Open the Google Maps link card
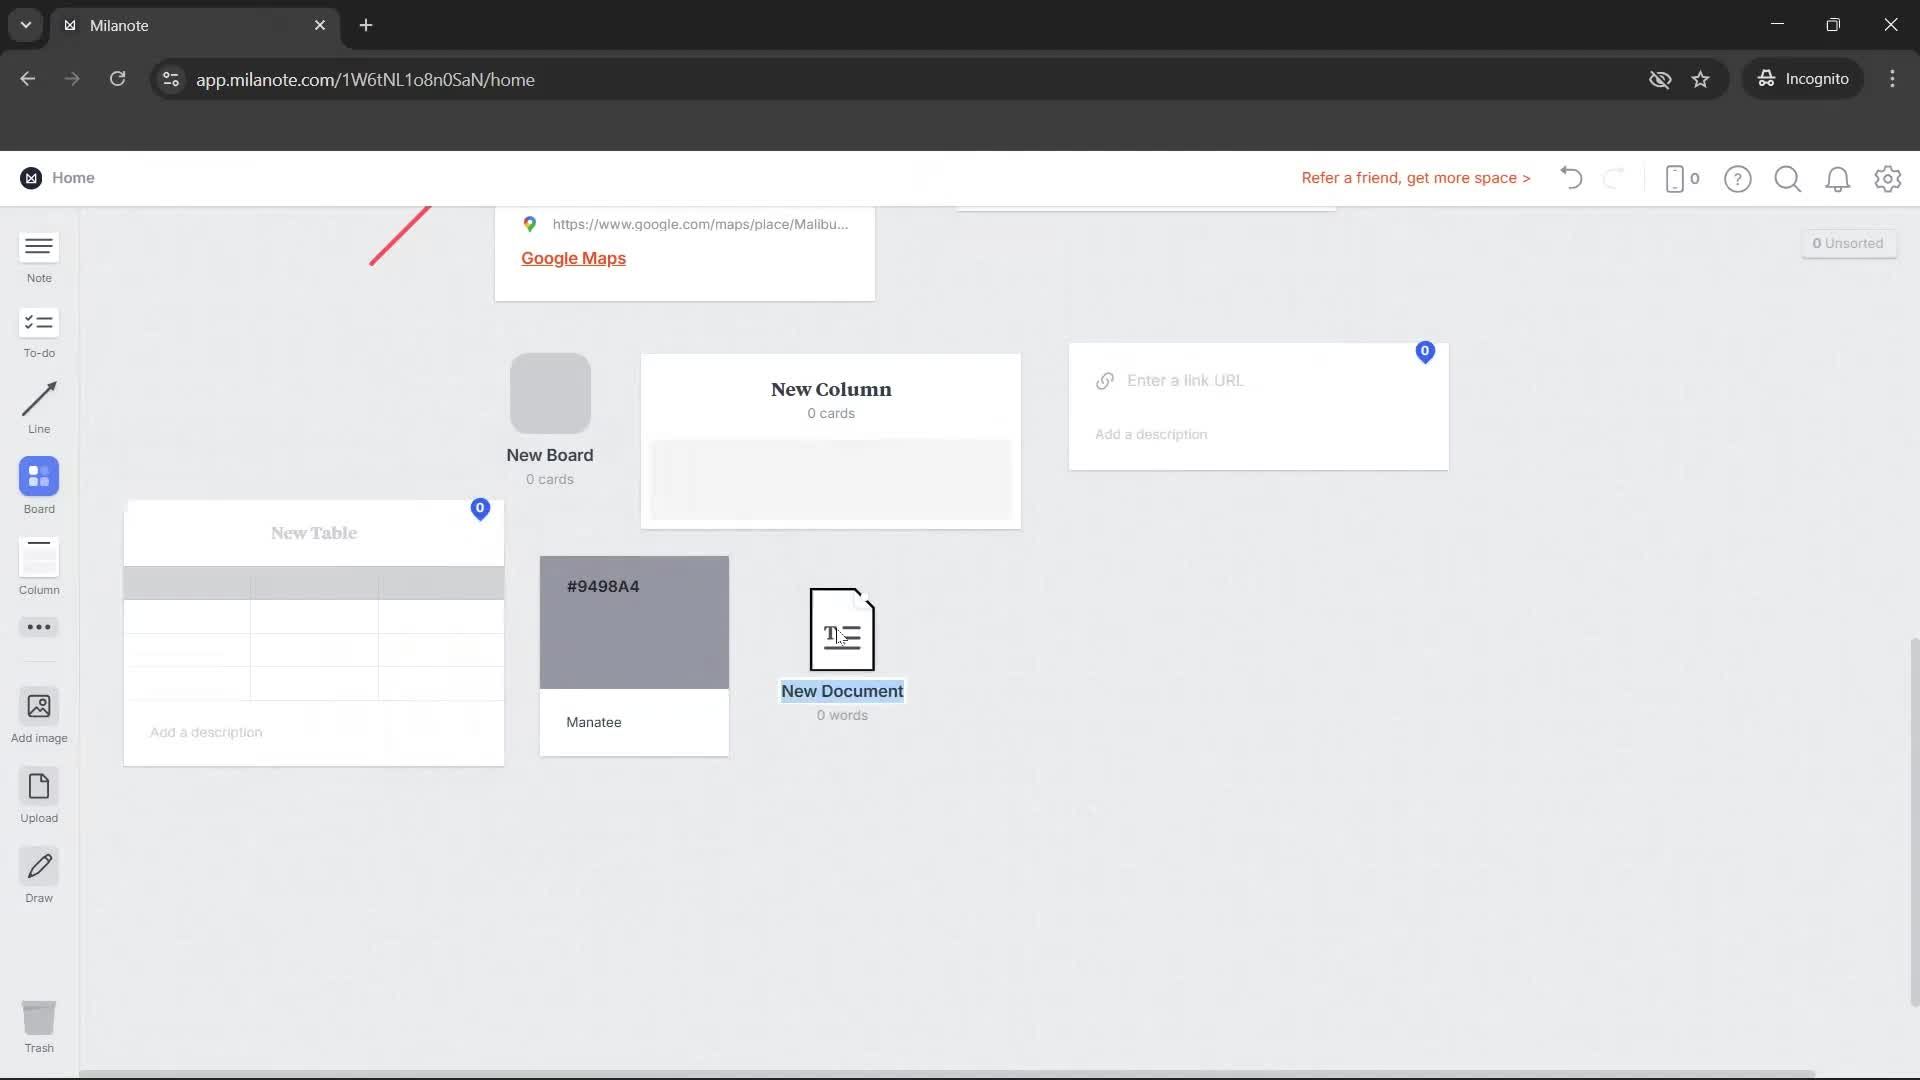The height and width of the screenshot is (1080, 1920). click(x=573, y=258)
